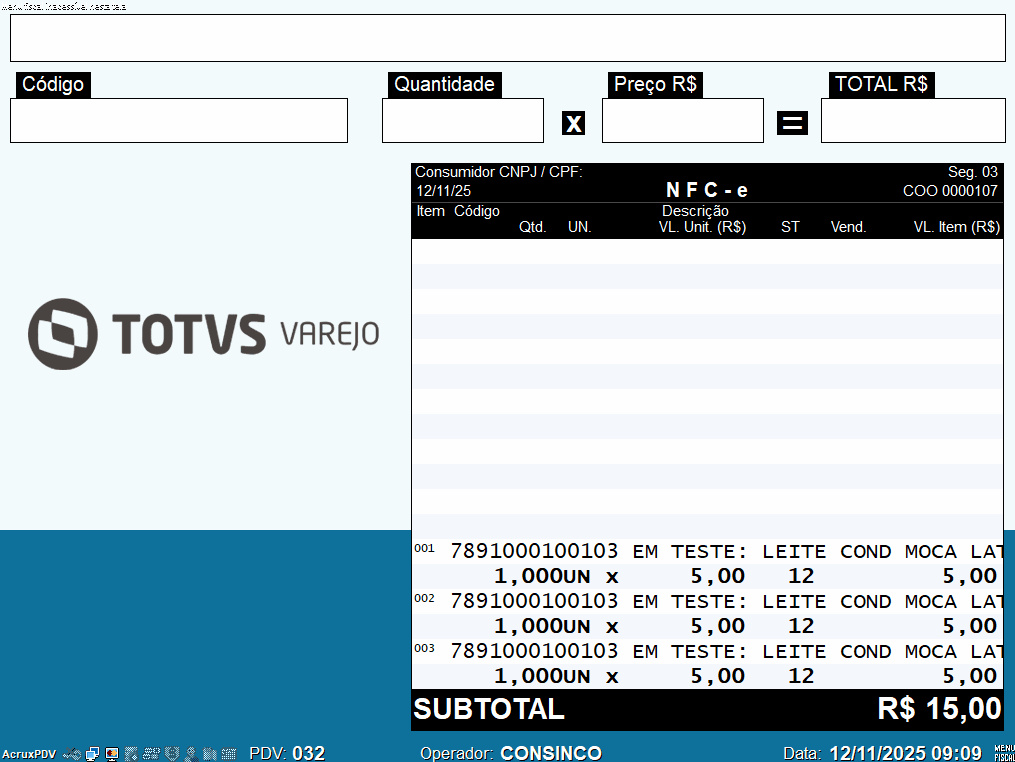This screenshot has height=762, width=1015.
Task: Click the date and time 12/11/2025 09:09
Action: [905, 754]
